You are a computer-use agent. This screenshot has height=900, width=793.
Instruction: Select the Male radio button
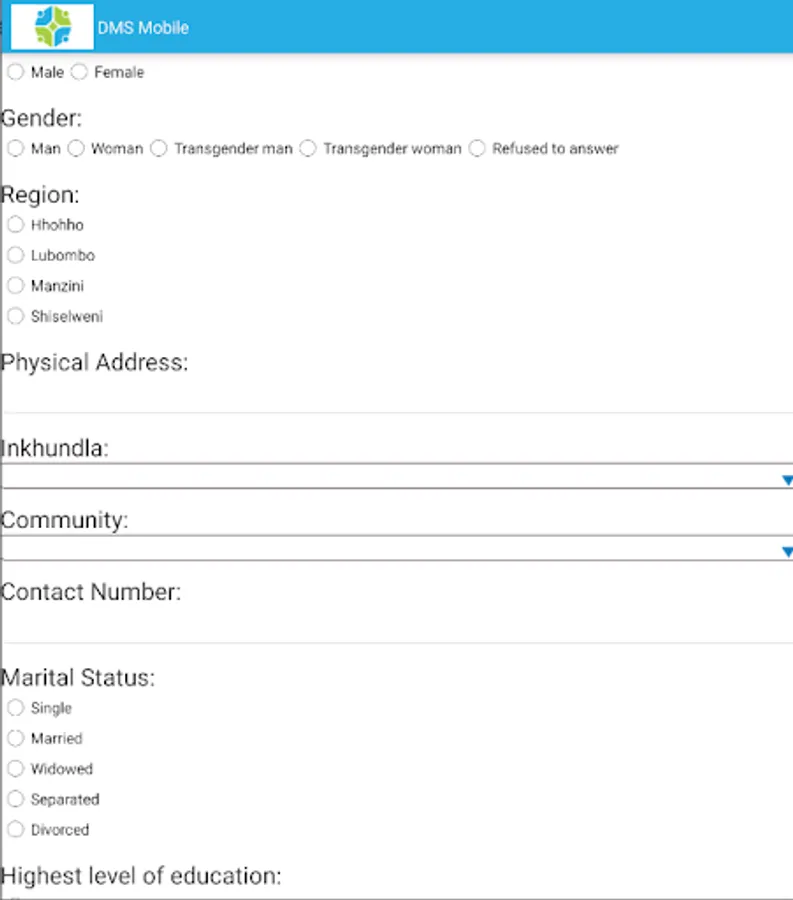[15, 72]
